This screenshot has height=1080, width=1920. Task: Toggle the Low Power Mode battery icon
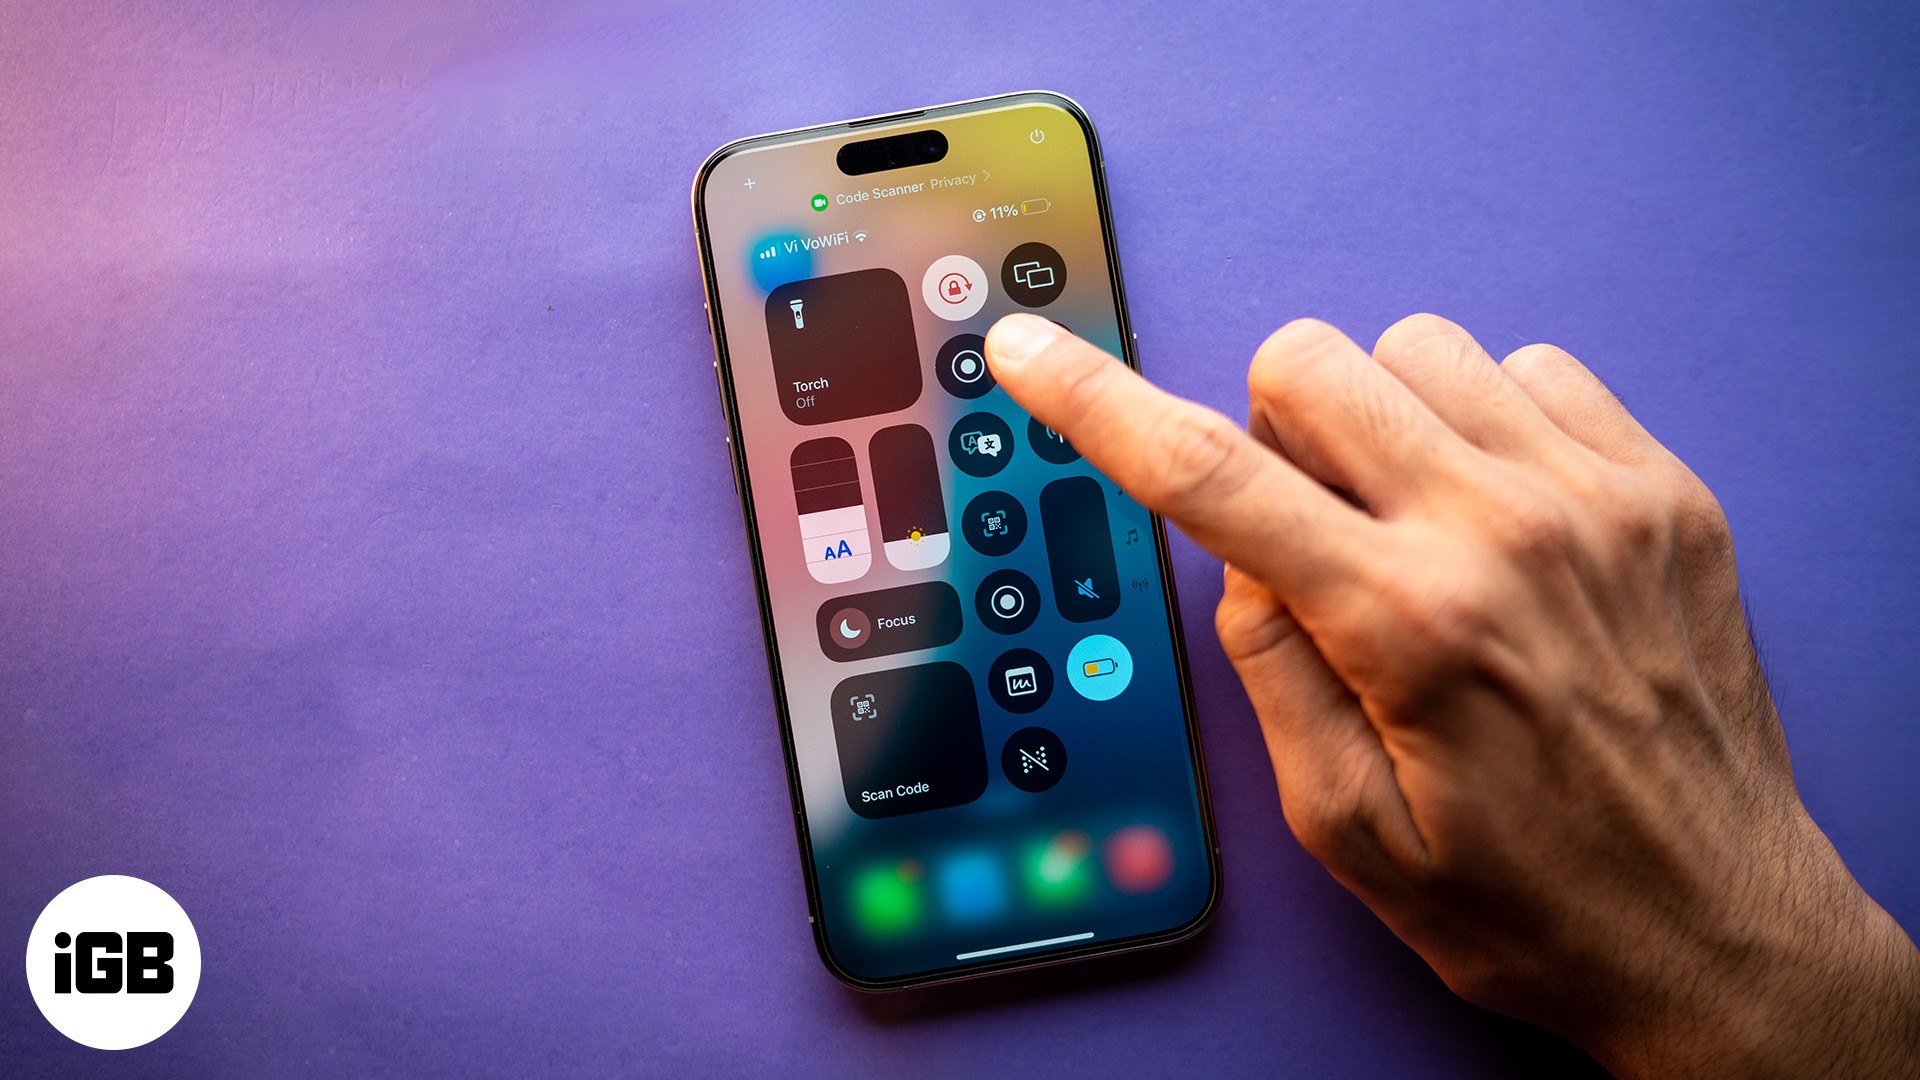[1106, 670]
